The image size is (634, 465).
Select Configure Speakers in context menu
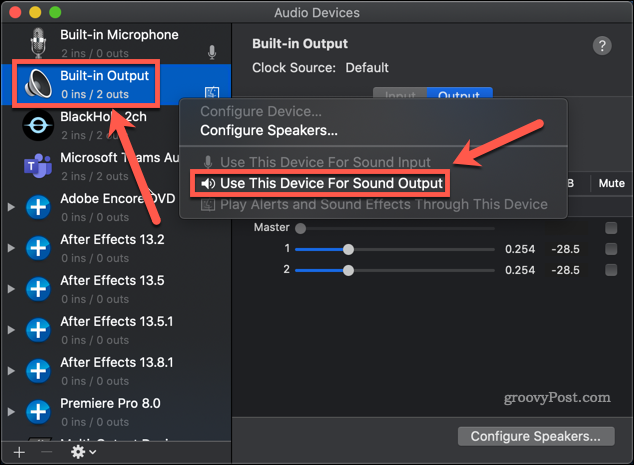[x=268, y=130]
